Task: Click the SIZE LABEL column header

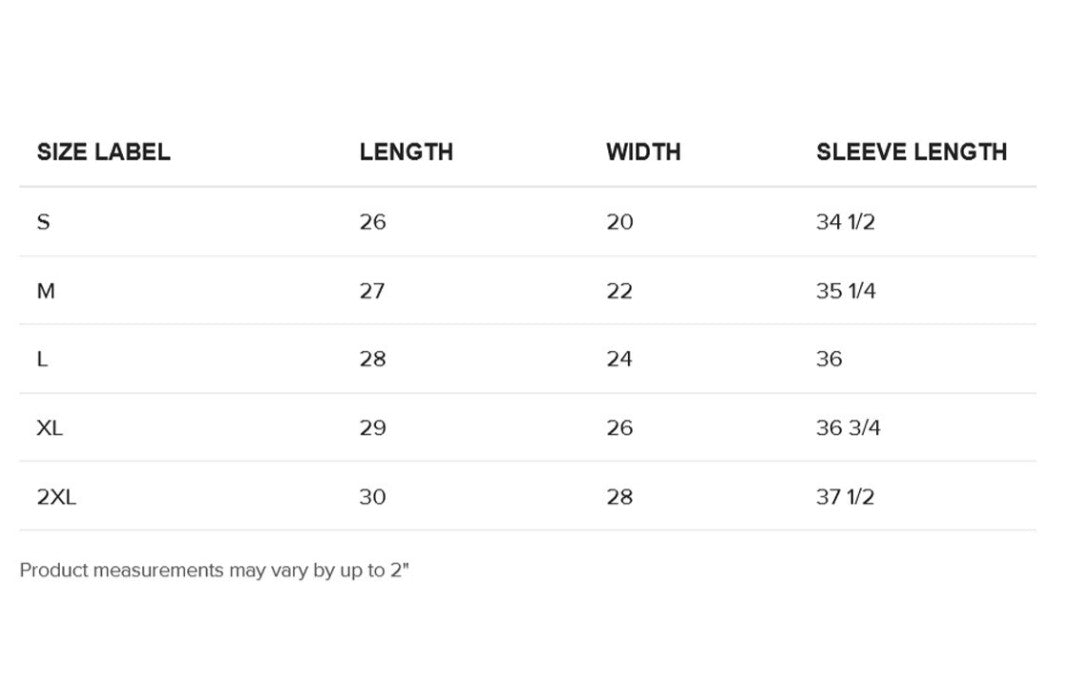Action: 103,152
